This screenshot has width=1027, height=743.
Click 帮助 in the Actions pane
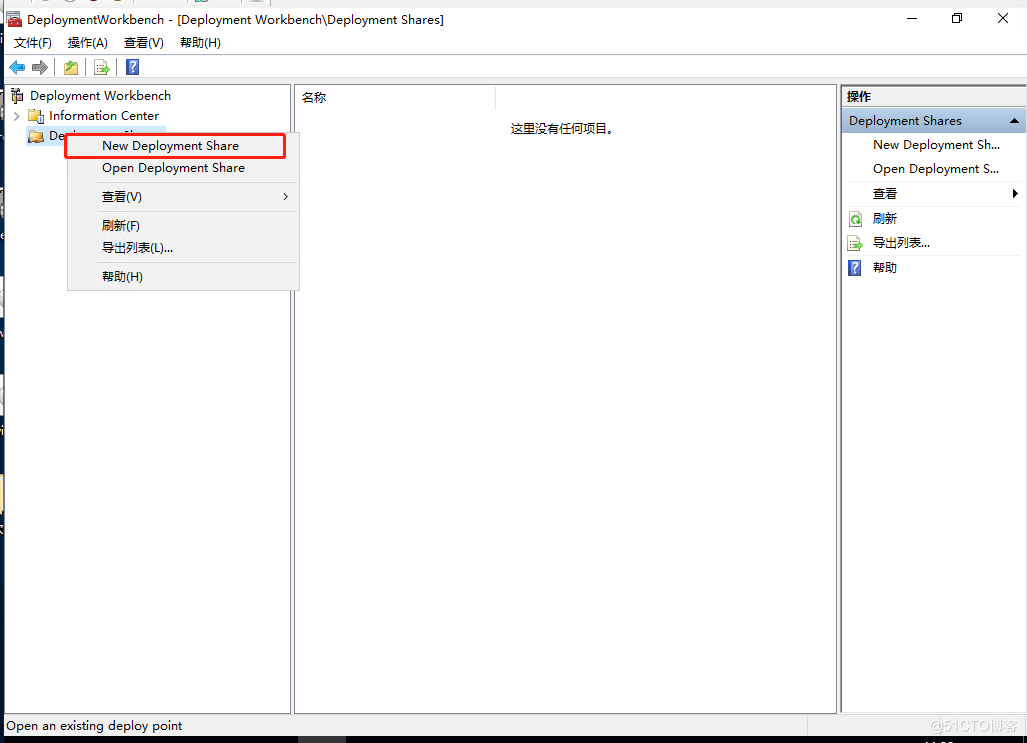[884, 267]
